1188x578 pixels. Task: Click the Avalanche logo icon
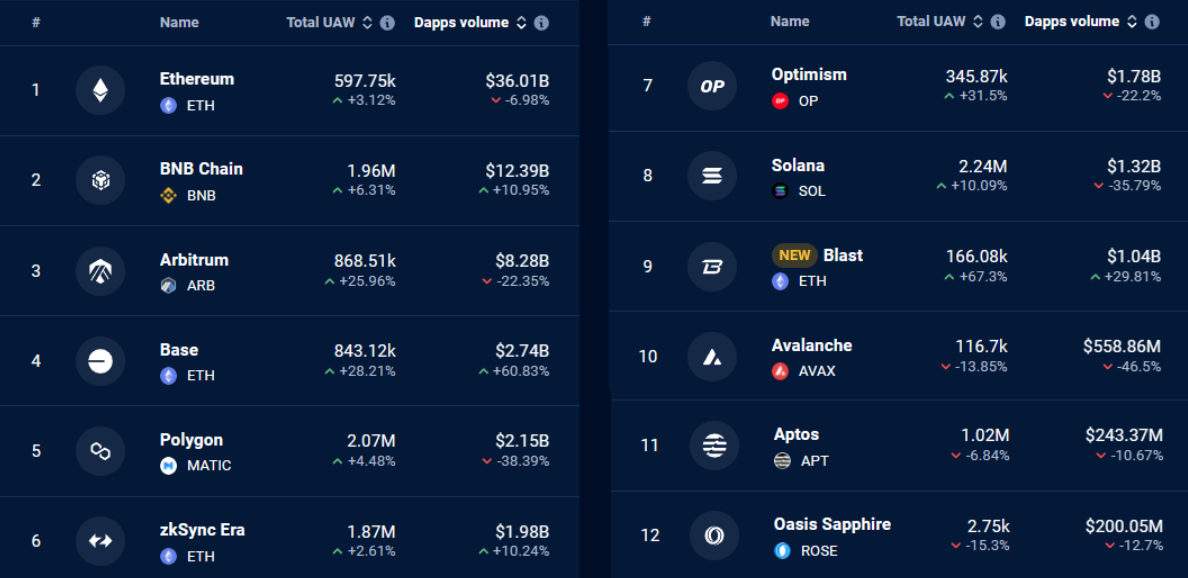[712, 356]
